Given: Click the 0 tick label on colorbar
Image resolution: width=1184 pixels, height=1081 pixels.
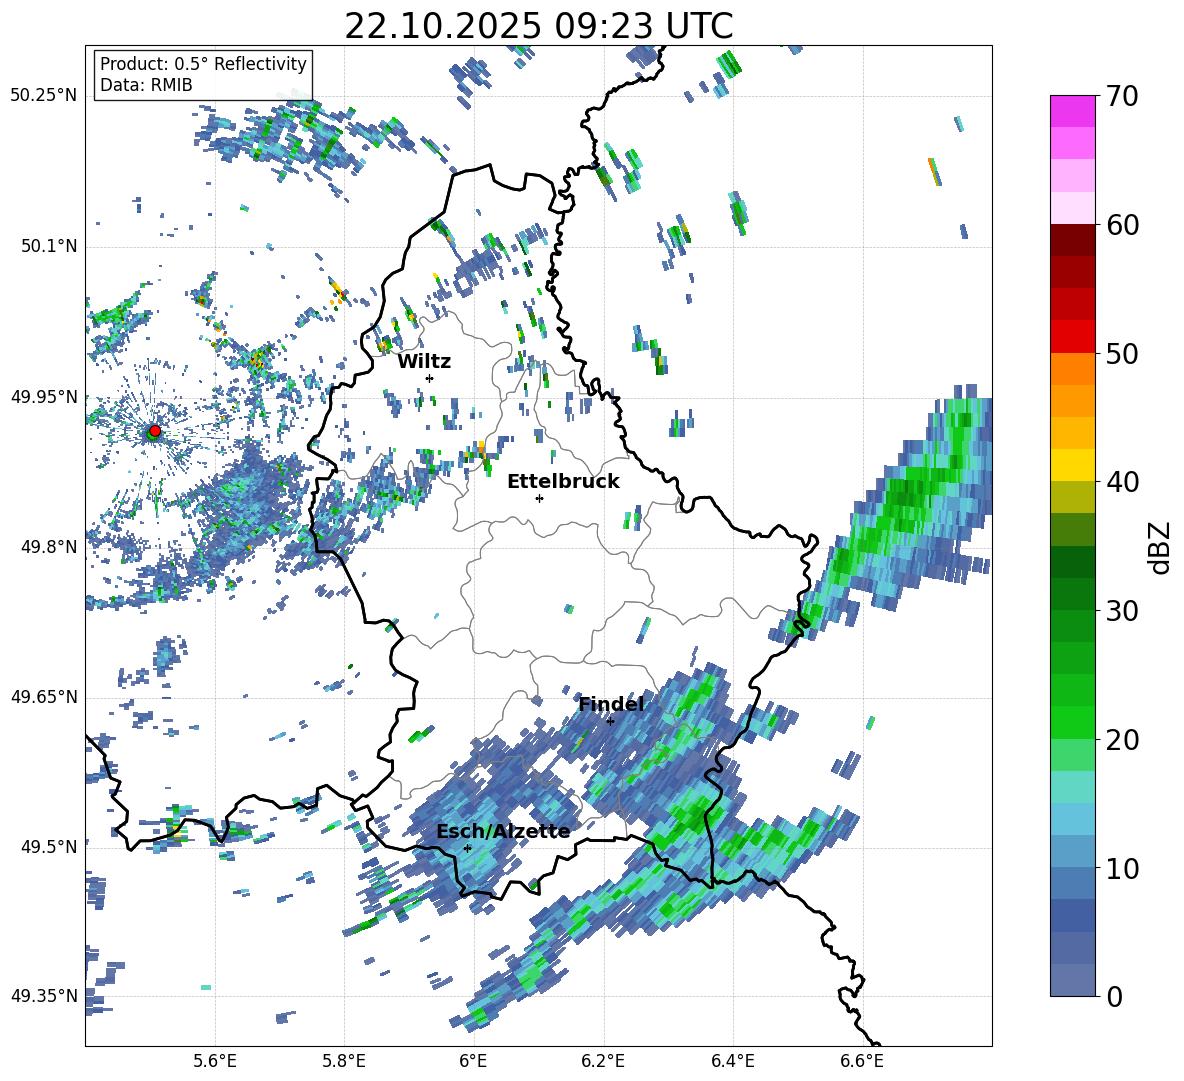Looking at the screenshot, I should click(1114, 996).
